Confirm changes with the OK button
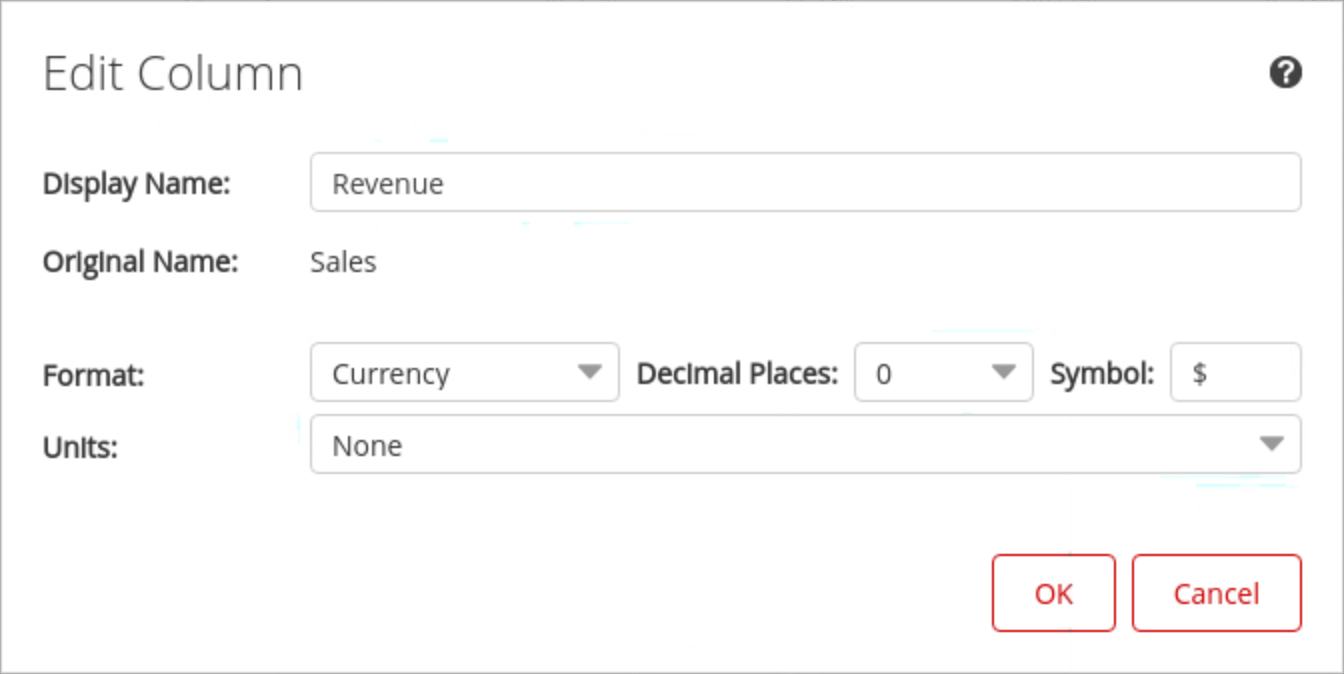 pyautogui.click(x=1053, y=593)
